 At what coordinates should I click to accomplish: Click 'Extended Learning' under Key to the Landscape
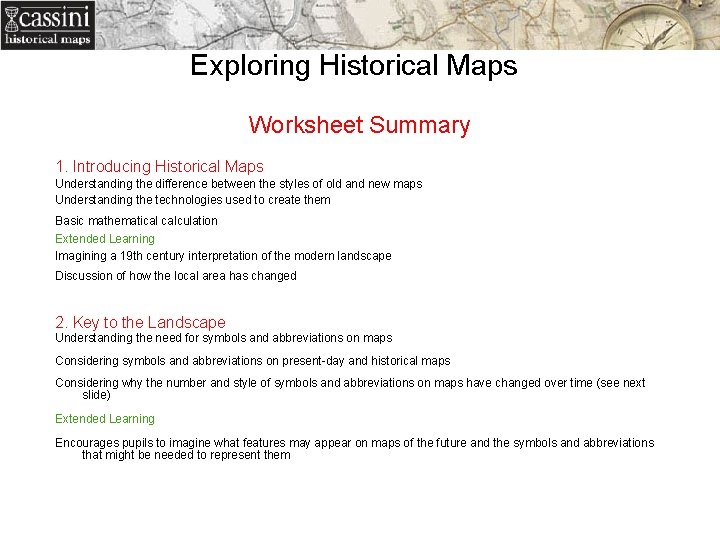tap(105, 419)
